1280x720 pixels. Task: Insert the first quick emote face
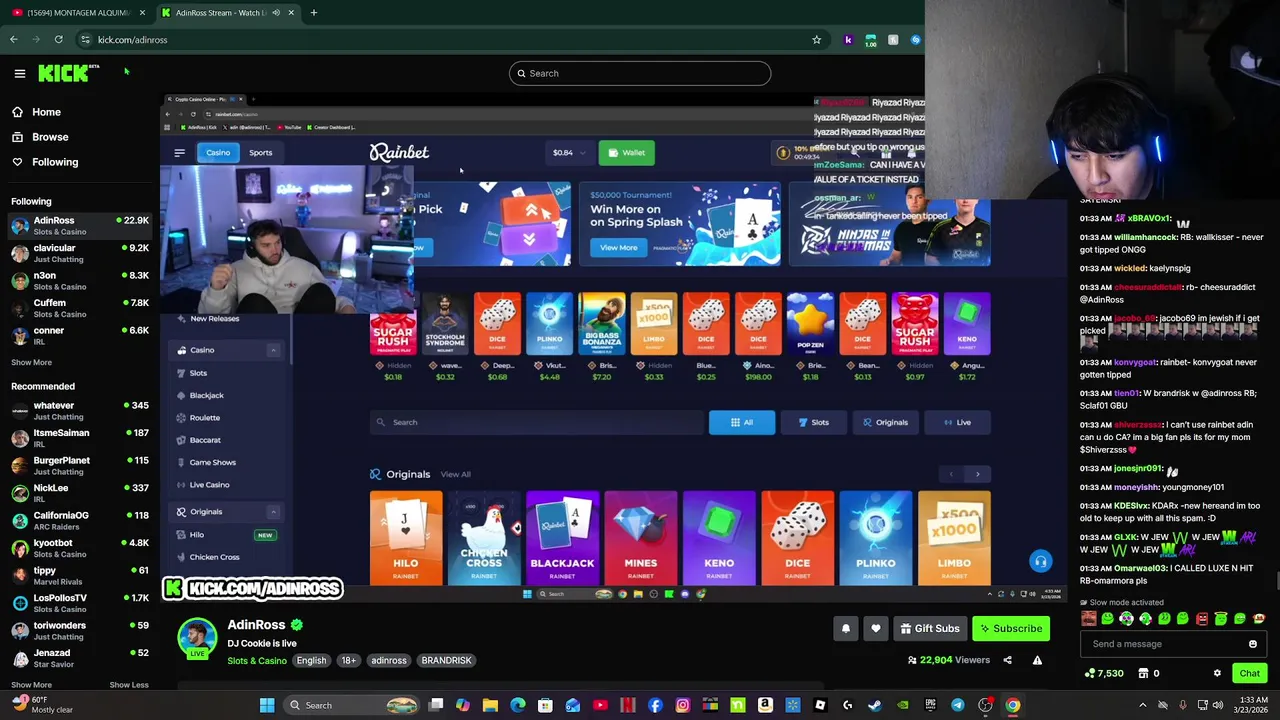tap(1089, 619)
